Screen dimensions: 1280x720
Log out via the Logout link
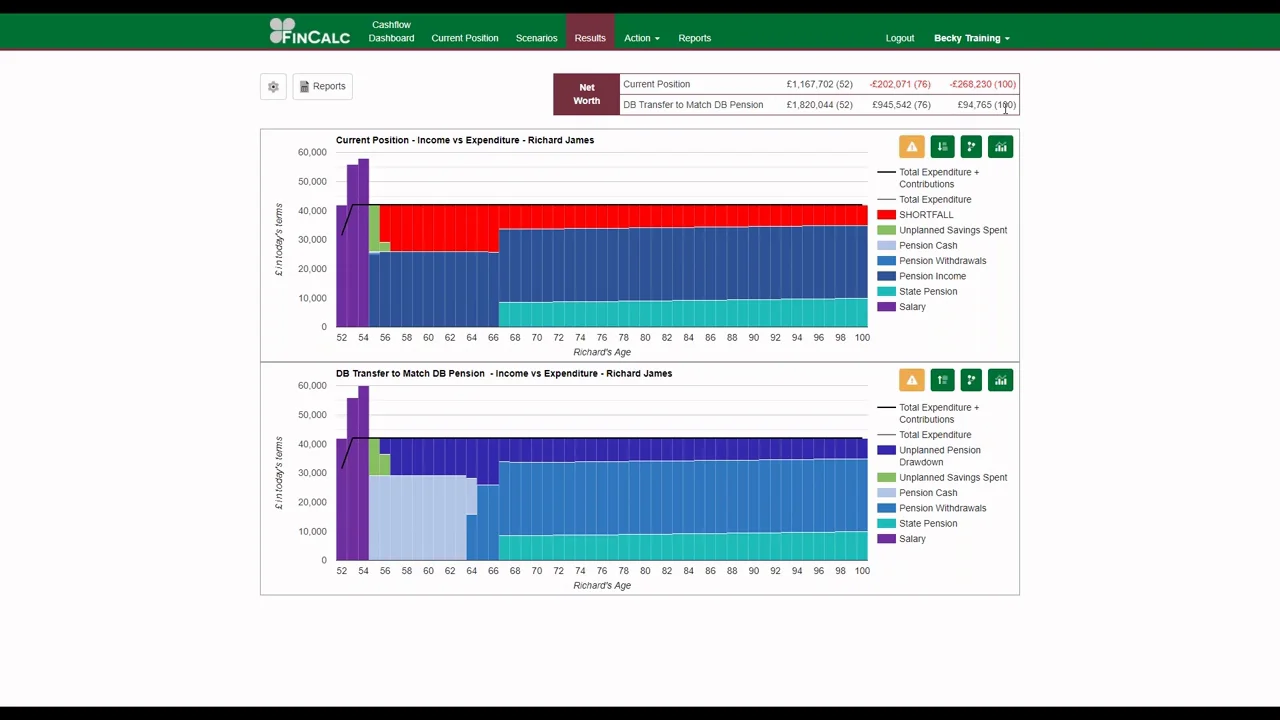pos(900,38)
